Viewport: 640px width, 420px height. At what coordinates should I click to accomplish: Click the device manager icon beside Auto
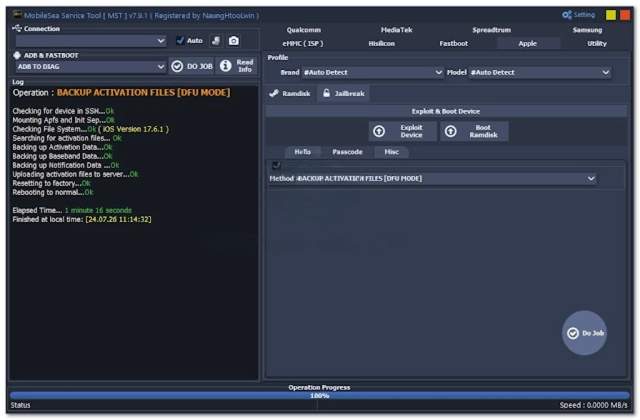point(216,40)
